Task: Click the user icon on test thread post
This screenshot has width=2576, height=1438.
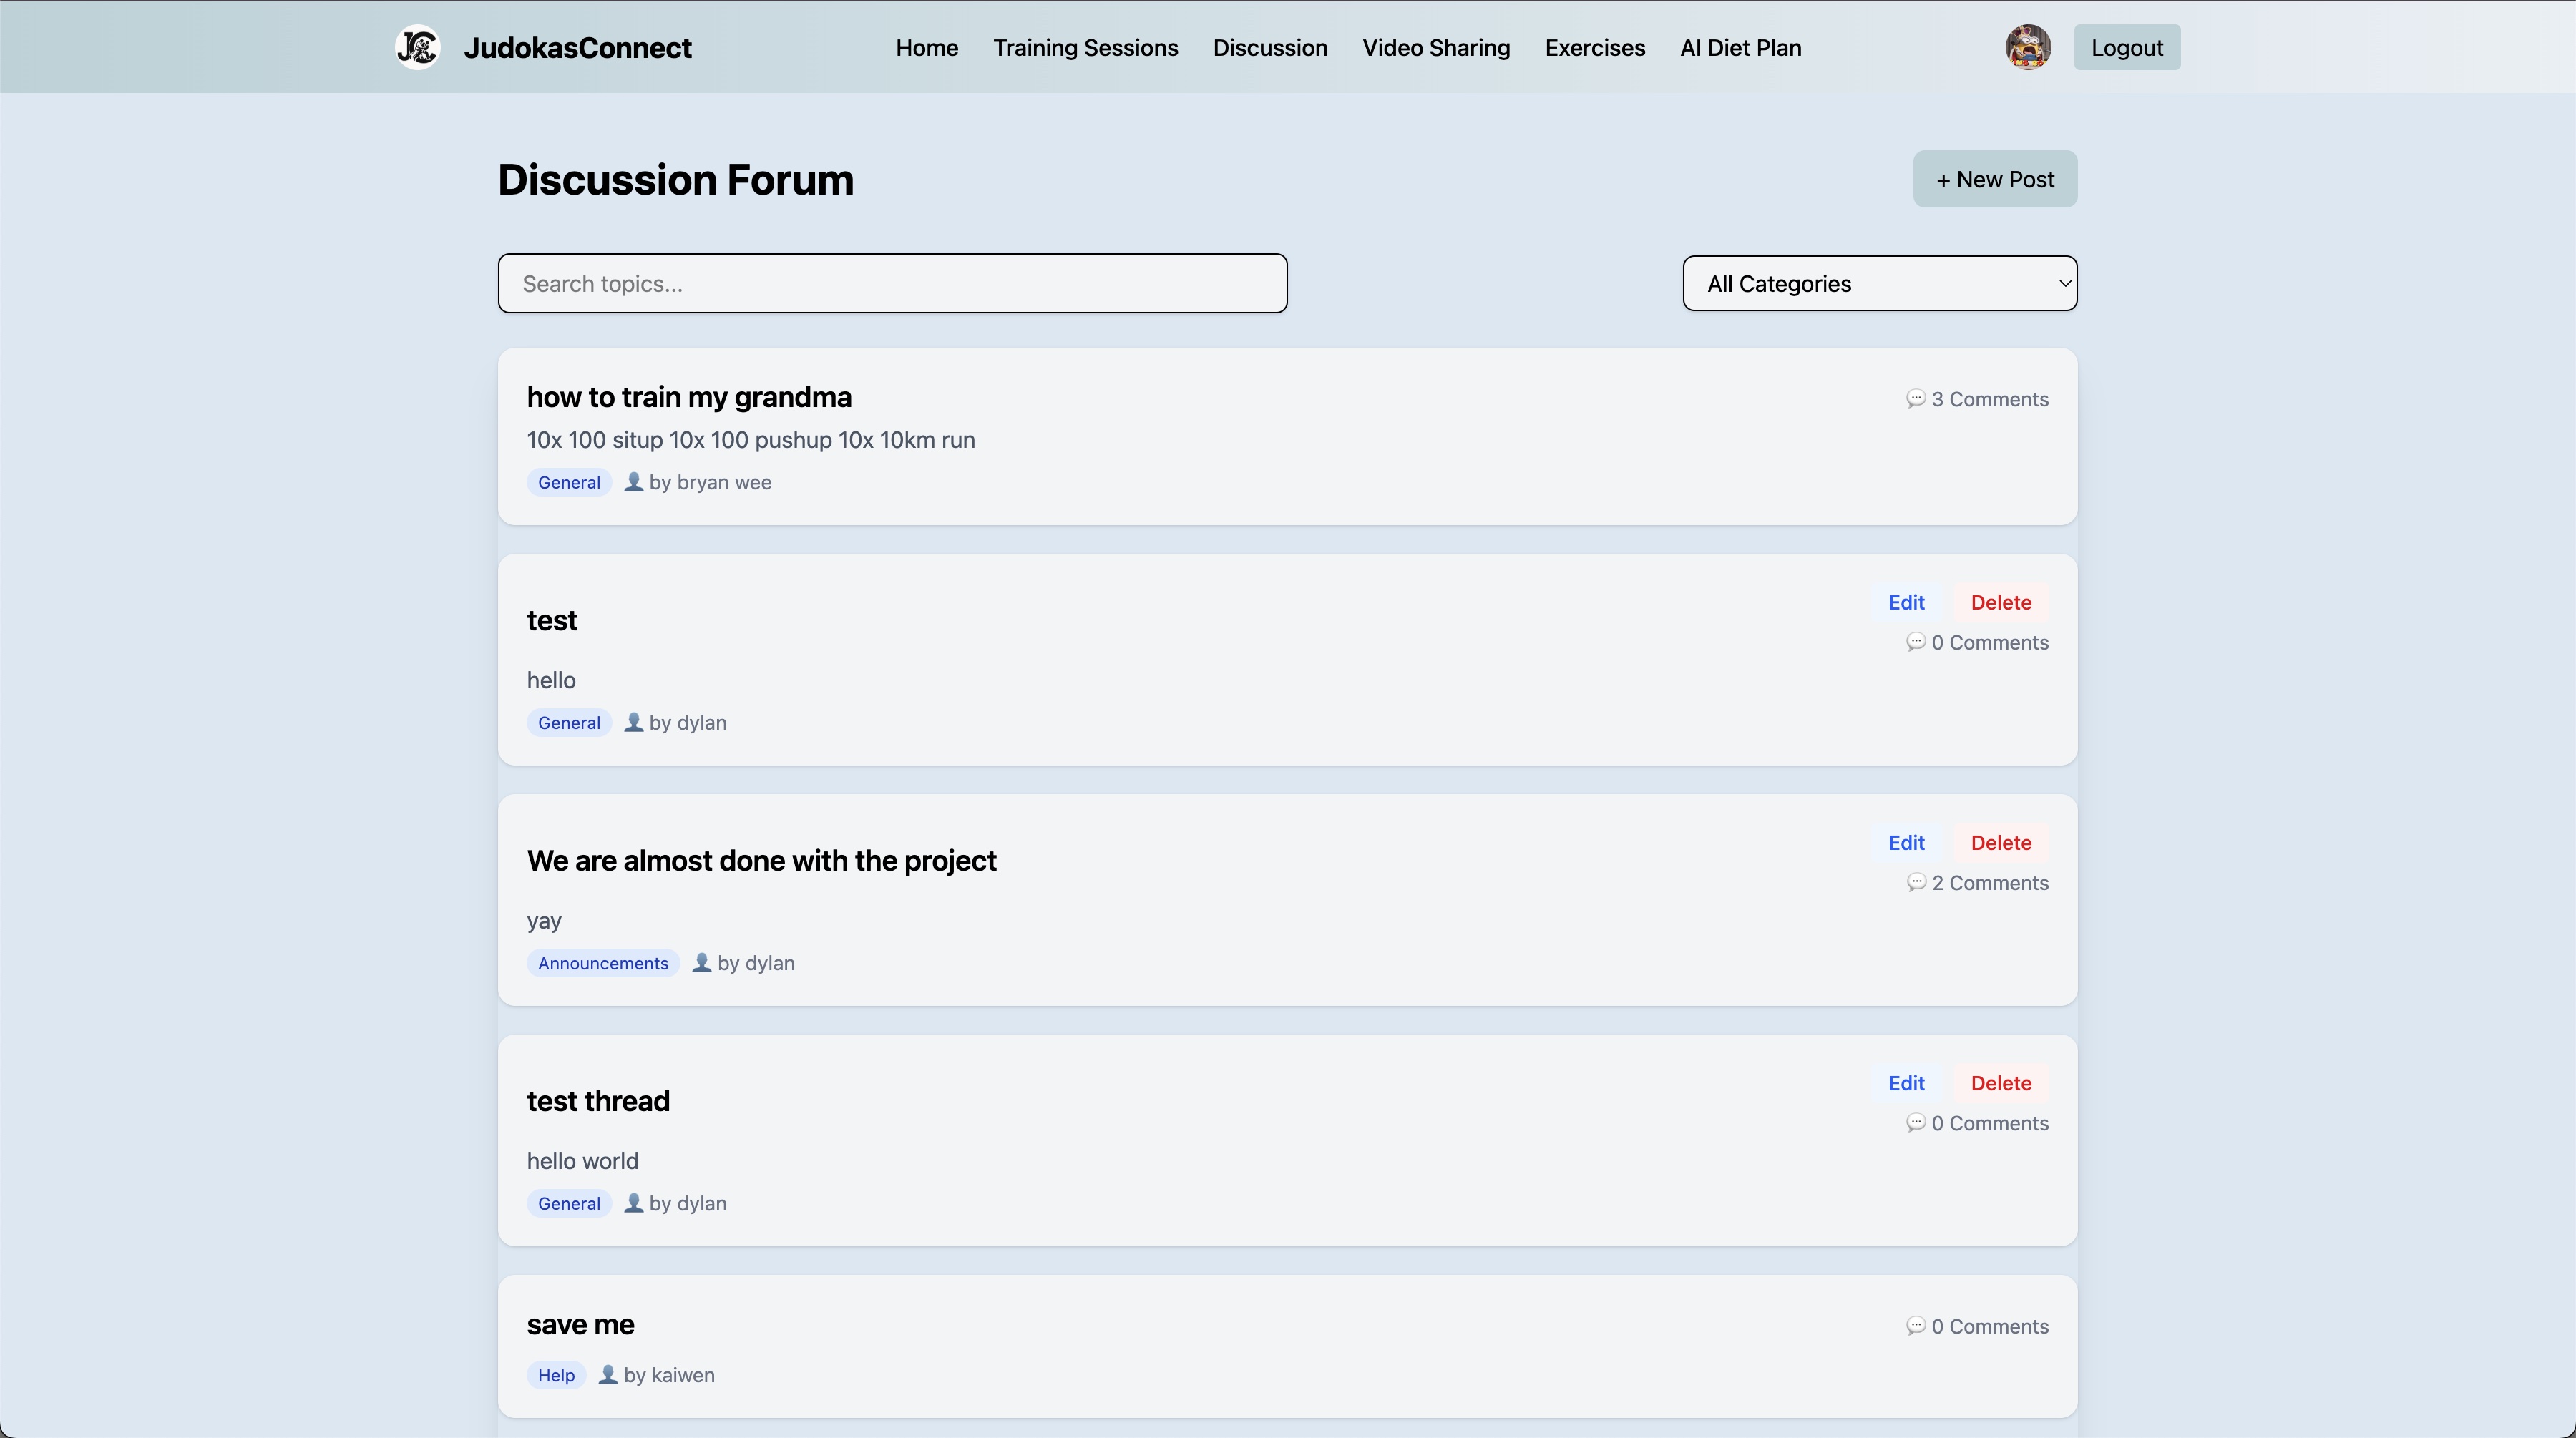Action: [633, 1203]
